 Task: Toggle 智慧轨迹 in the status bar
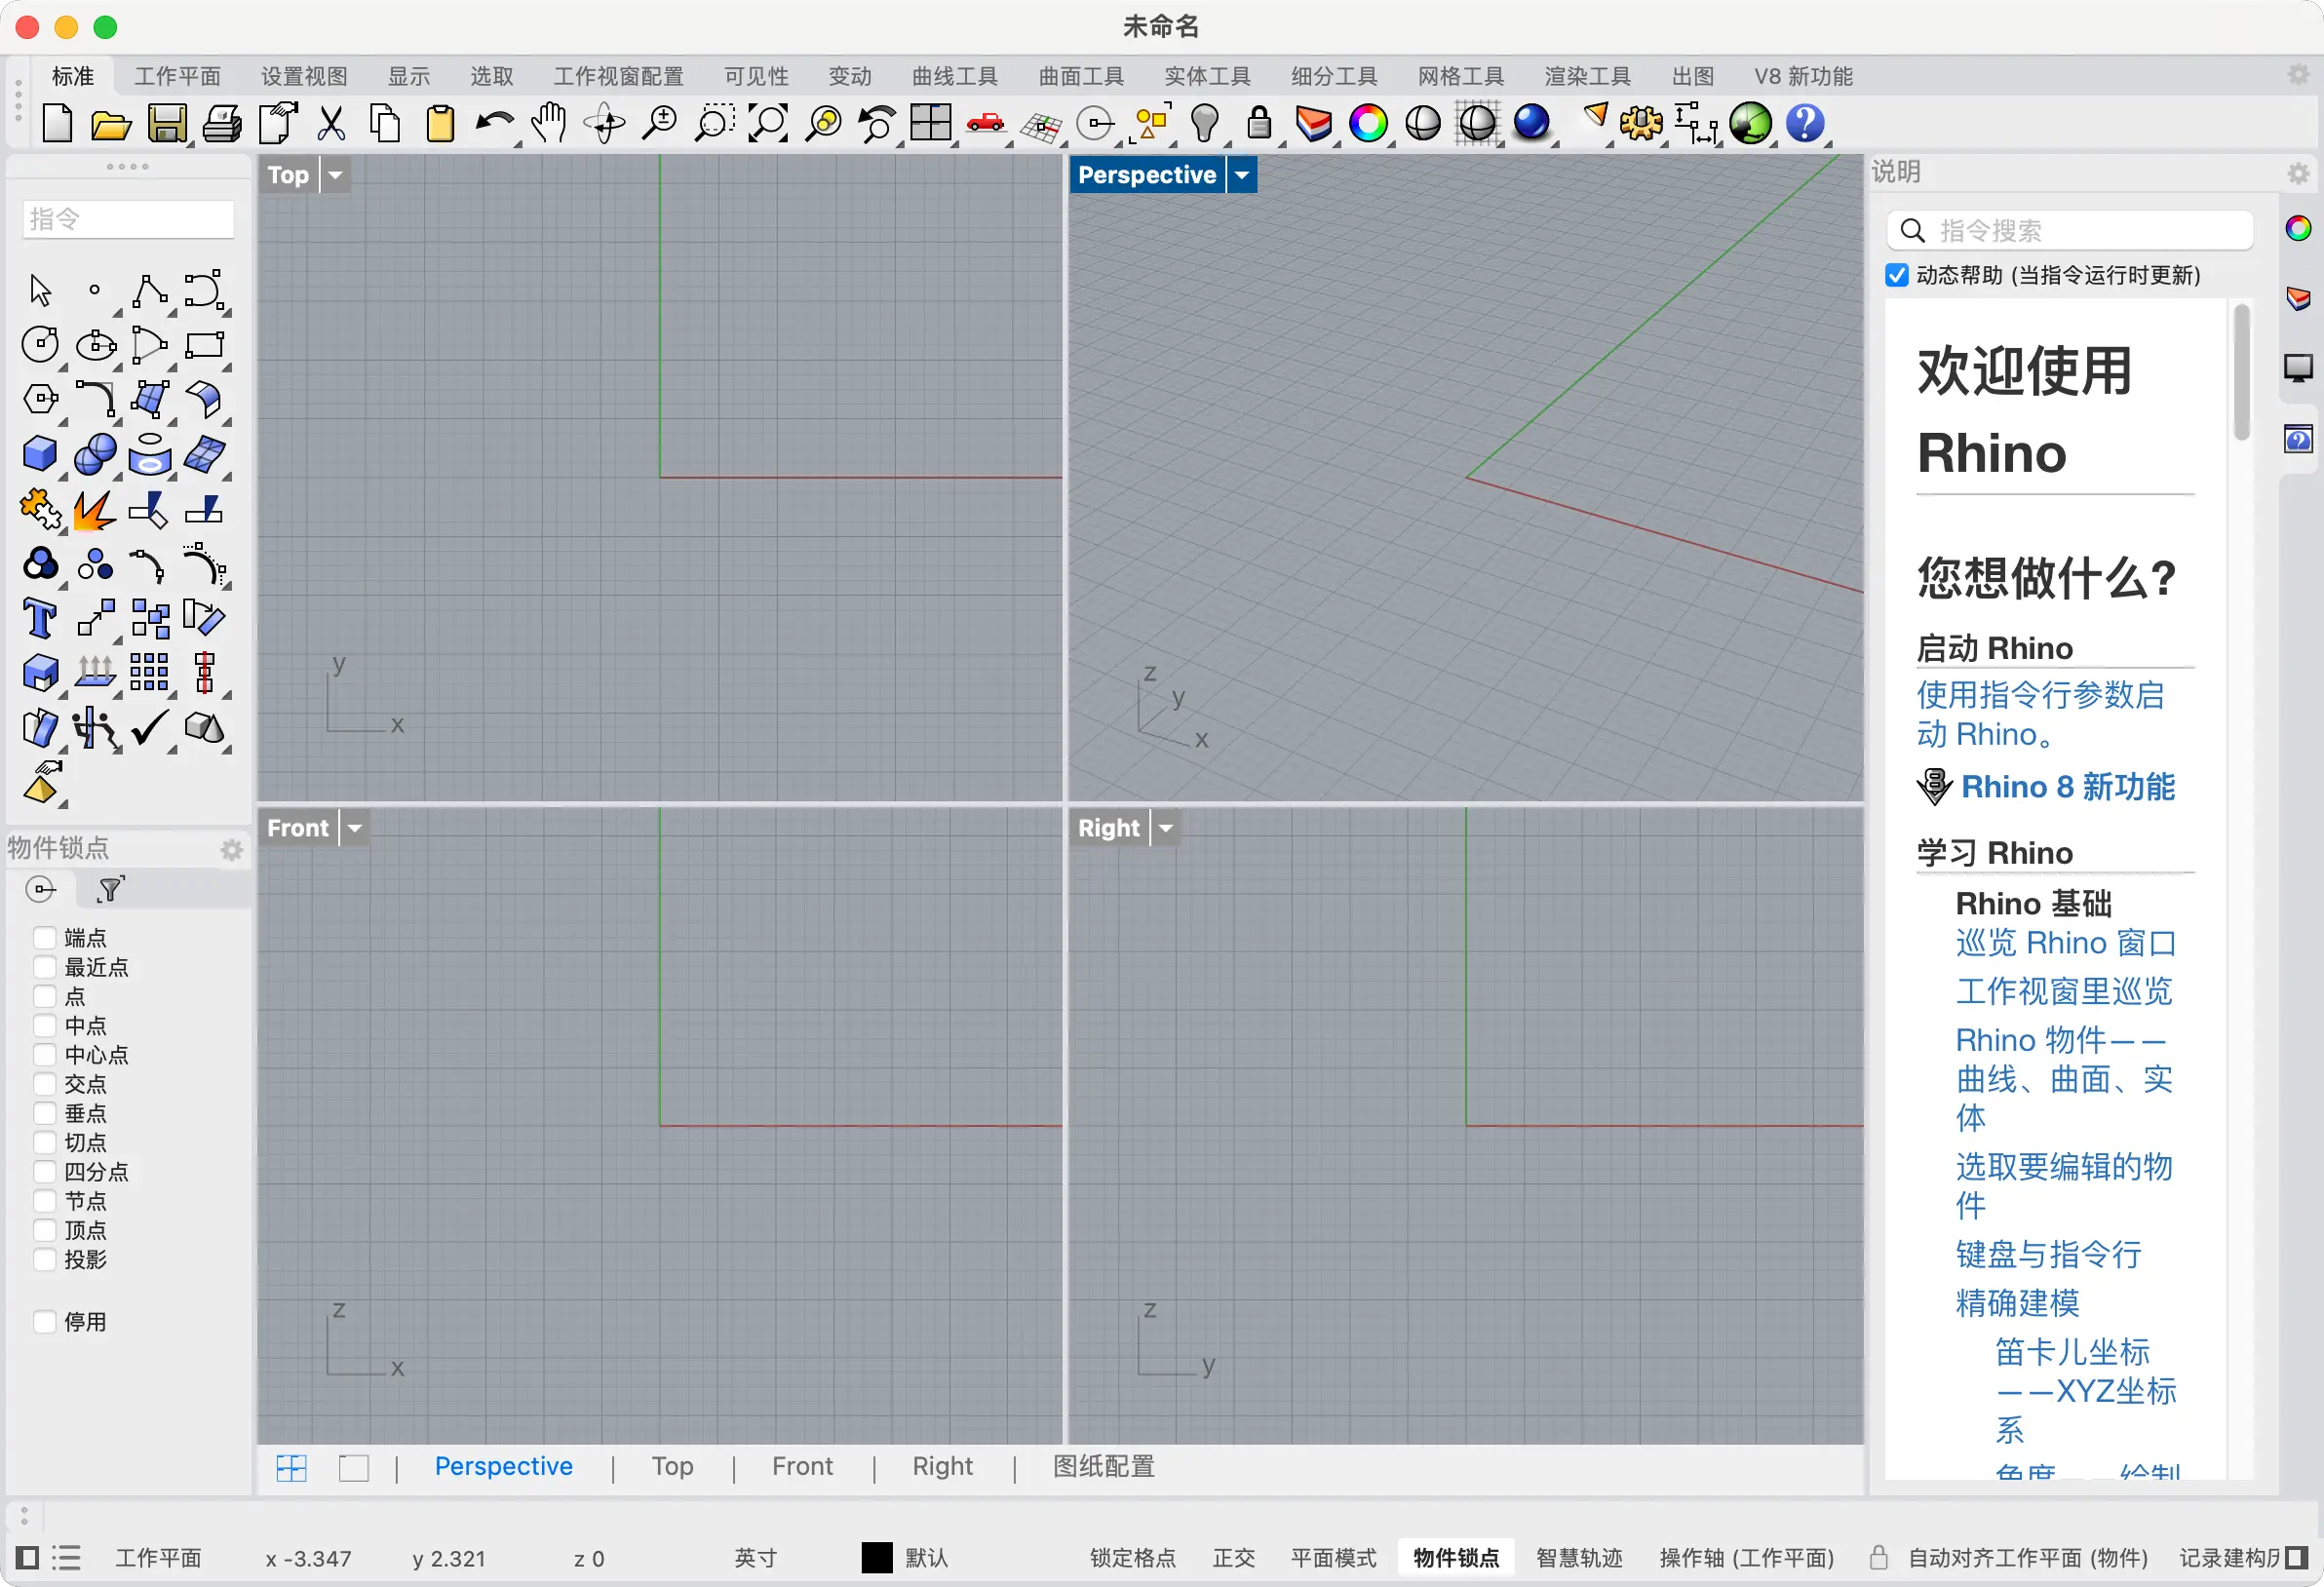tap(1579, 1557)
